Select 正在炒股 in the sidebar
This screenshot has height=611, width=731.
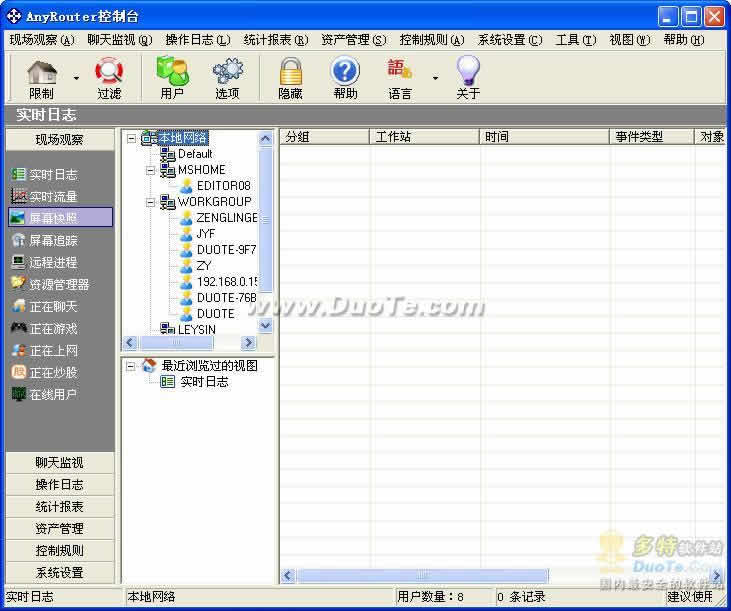click(x=45, y=373)
